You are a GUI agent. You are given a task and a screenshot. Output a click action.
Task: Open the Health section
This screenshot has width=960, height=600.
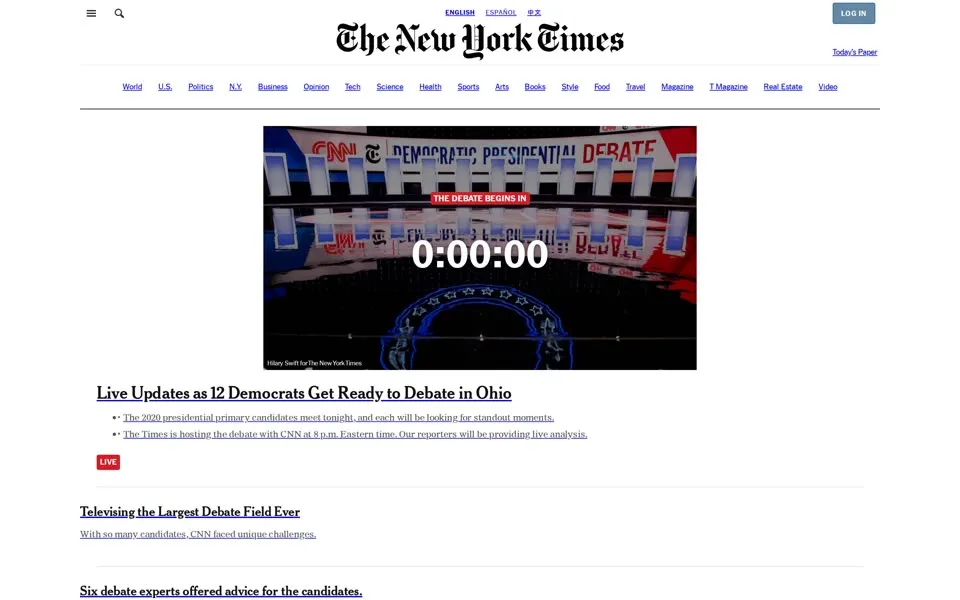[x=430, y=87]
